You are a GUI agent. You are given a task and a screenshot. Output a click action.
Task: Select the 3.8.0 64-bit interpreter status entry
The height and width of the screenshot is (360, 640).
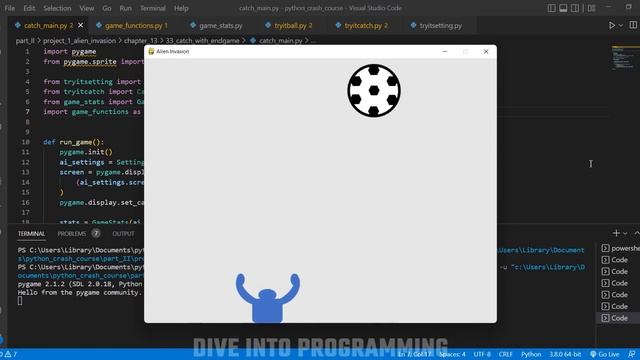[x=565, y=354]
